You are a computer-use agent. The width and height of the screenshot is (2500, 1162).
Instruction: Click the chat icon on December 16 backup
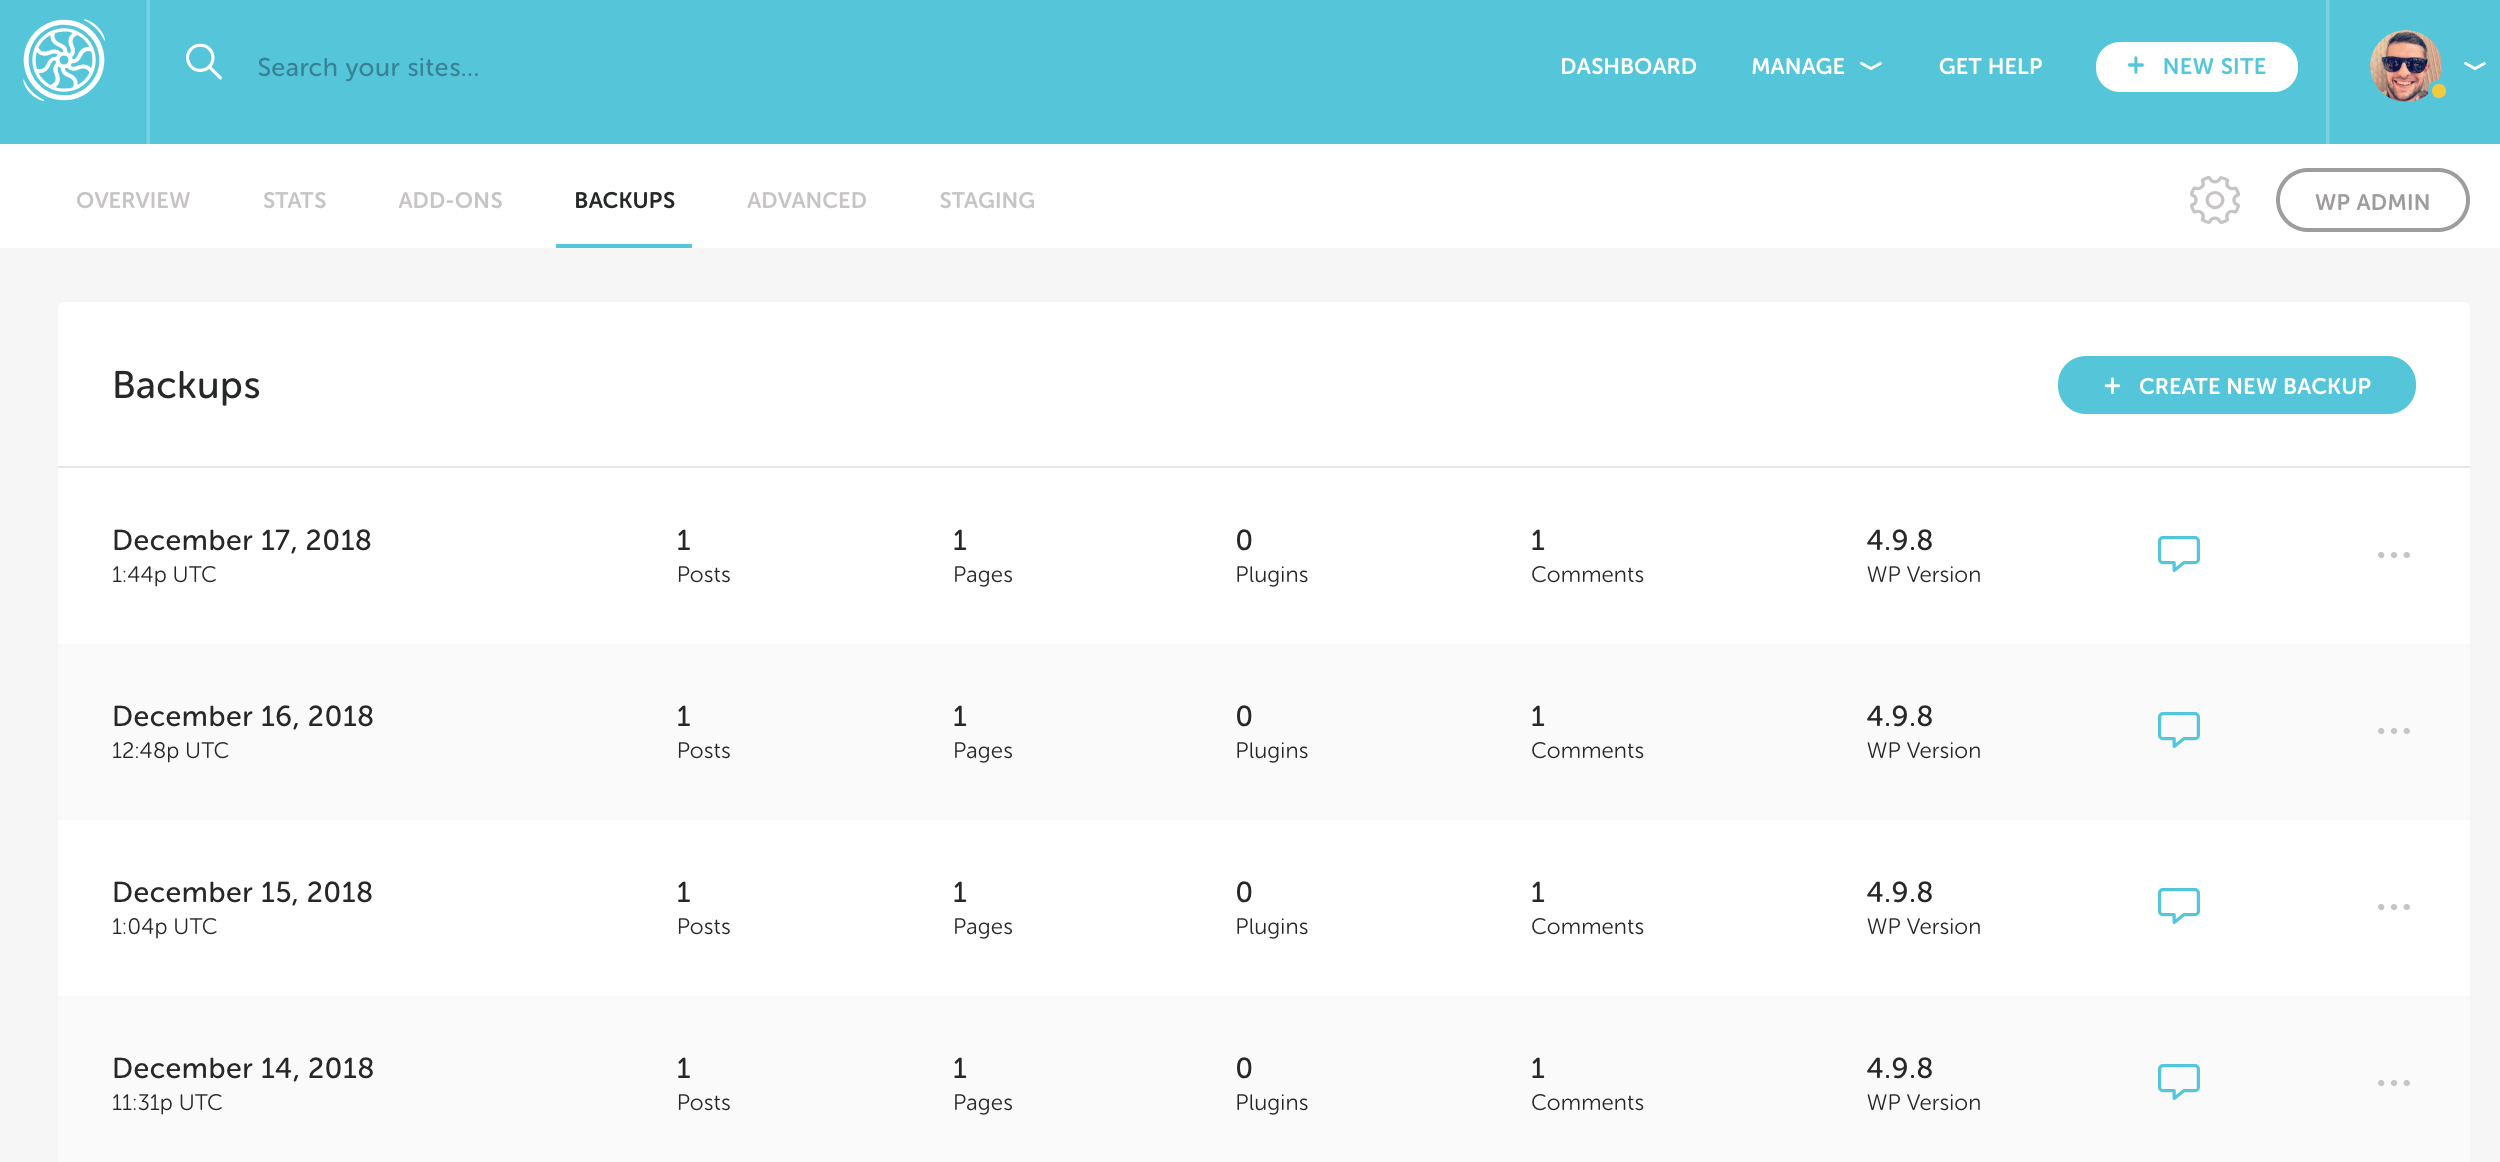click(2178, 730)
